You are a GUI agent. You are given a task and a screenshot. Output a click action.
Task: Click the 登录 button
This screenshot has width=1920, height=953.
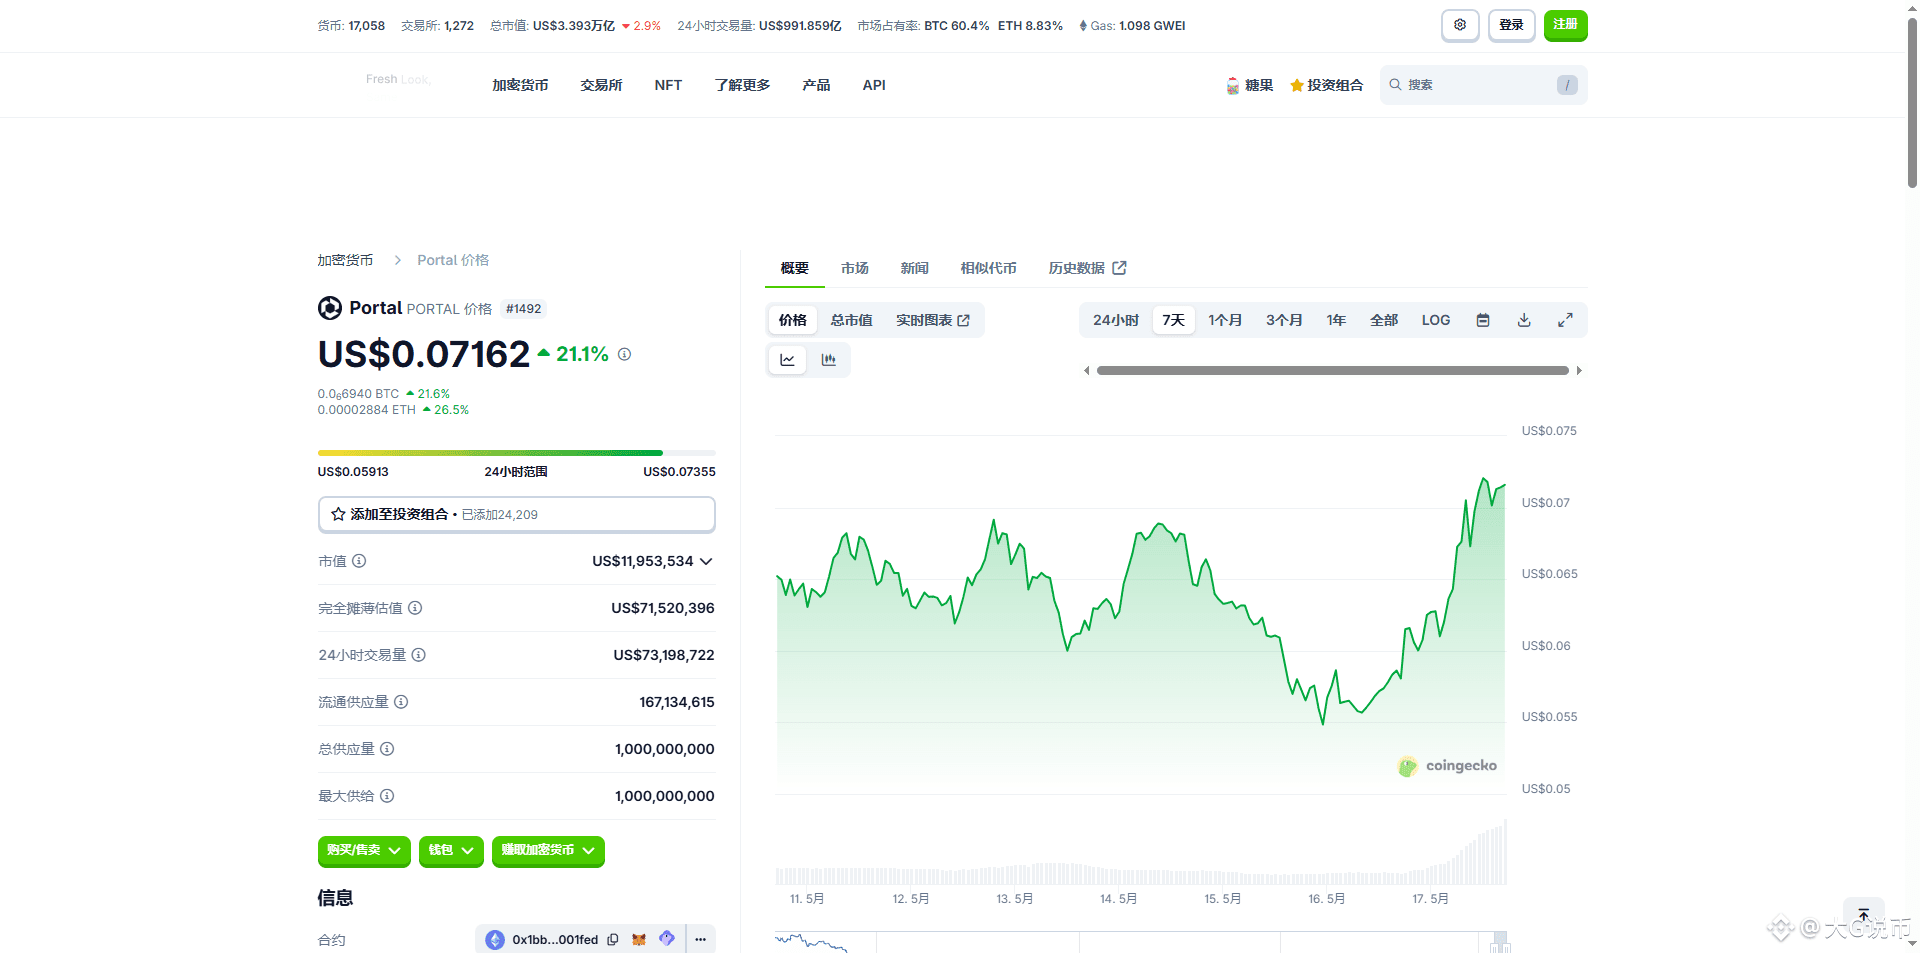[x=1511, y=25]
